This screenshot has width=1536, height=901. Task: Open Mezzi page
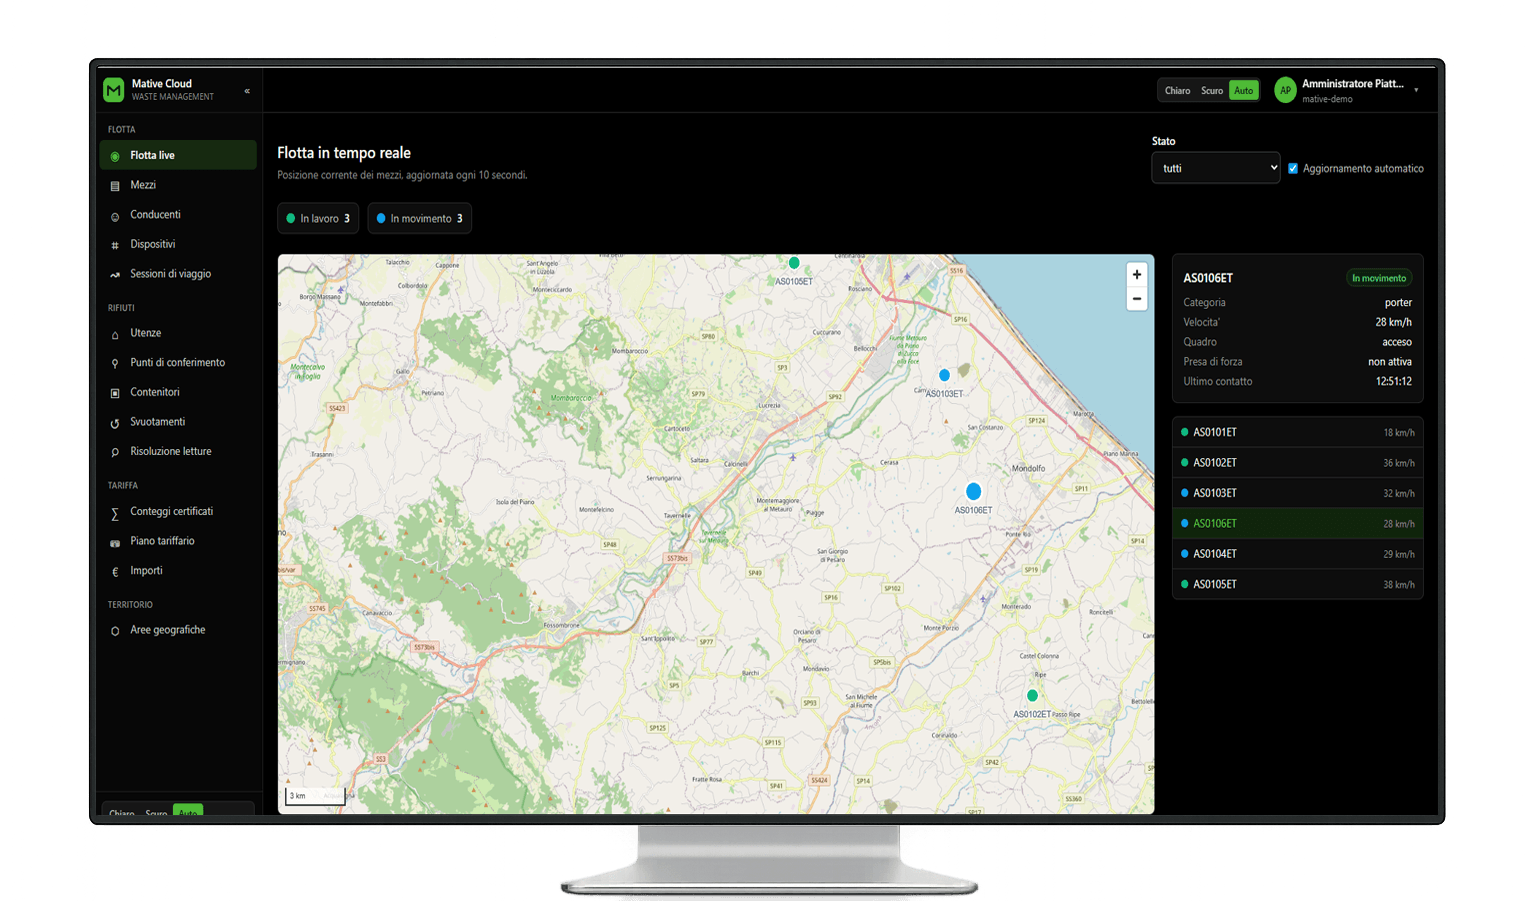click(x=178, y=185)
